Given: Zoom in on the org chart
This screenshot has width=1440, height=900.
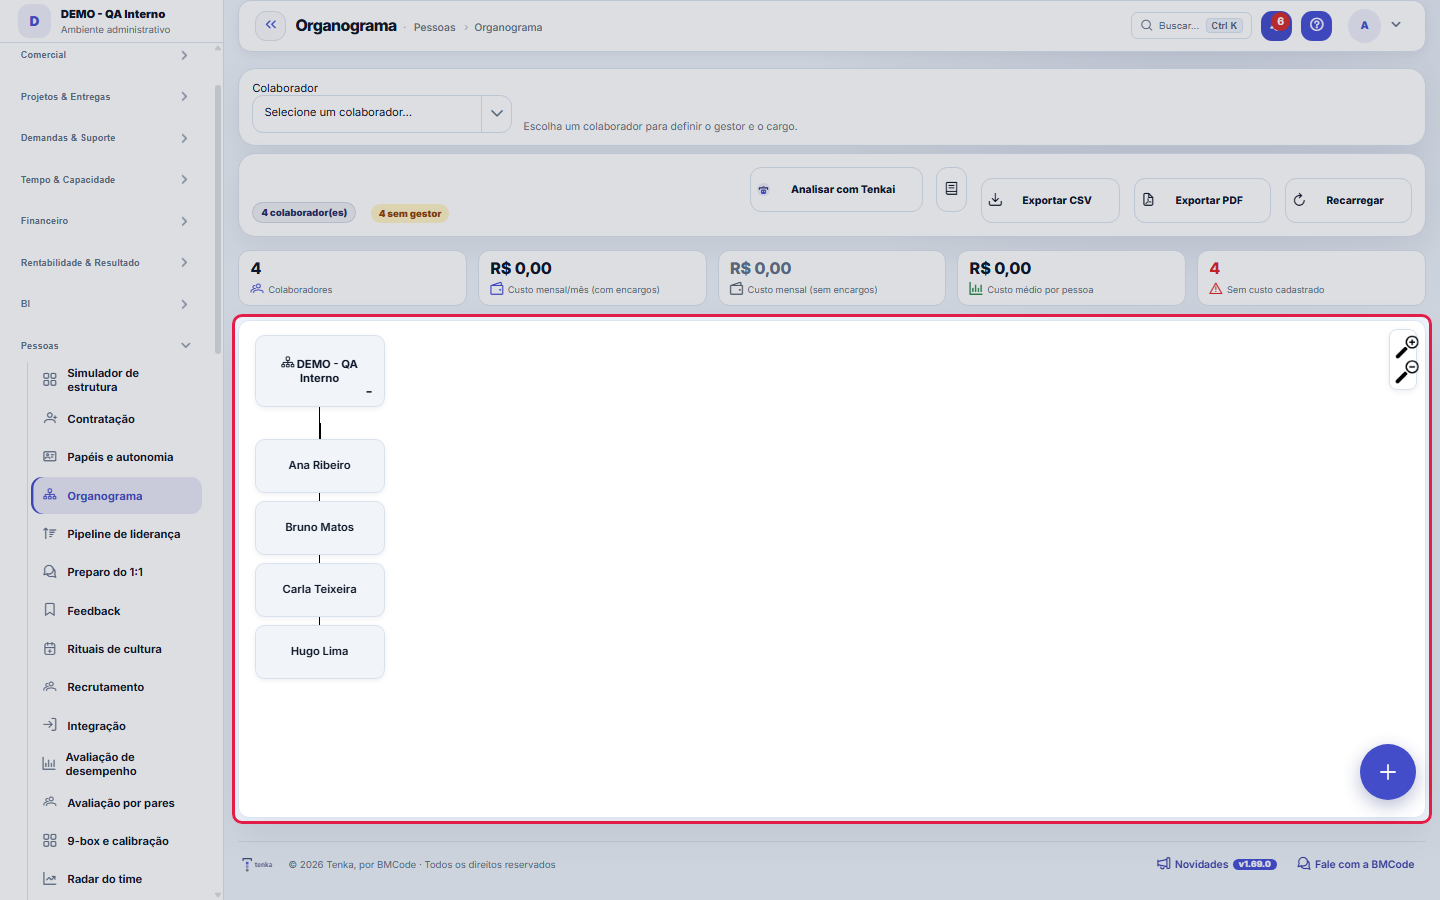Looking at the screenshot, I should 1407,346.
